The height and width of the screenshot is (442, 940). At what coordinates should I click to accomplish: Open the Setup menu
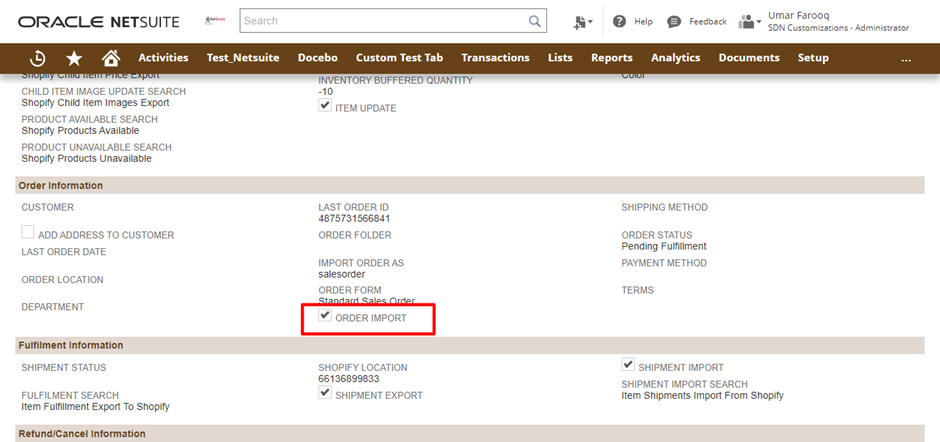[x=813, y=58]
